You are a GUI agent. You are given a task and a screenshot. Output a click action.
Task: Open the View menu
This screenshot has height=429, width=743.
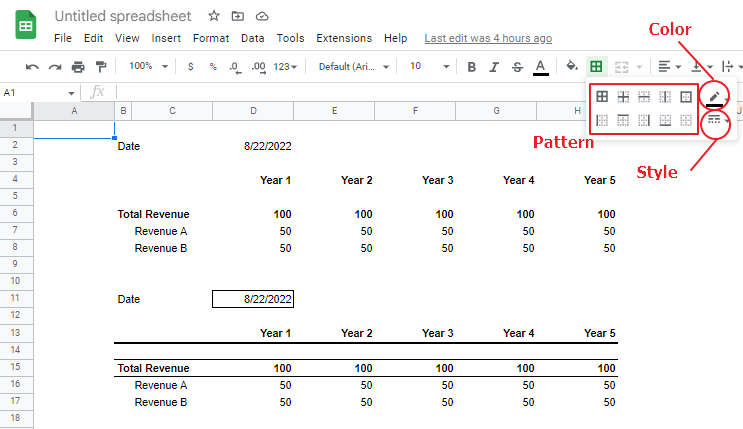(x=127, y=38)
